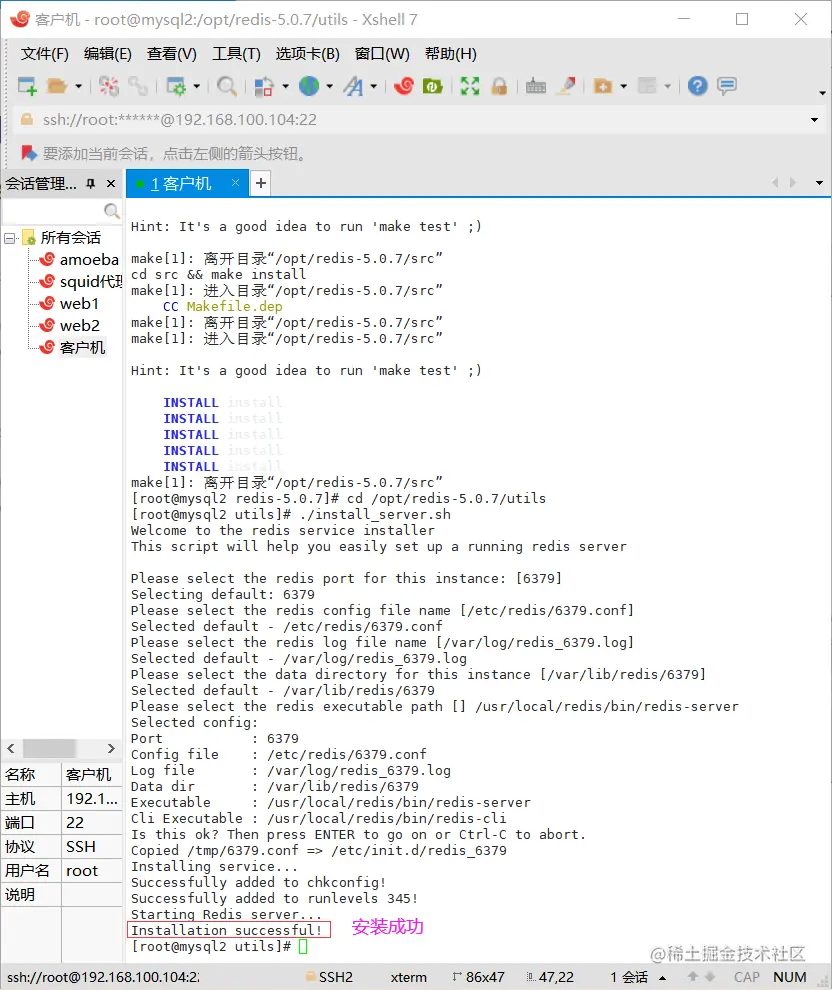Click the keyboard key-mapping toolbar icon

tap(536, 86)
